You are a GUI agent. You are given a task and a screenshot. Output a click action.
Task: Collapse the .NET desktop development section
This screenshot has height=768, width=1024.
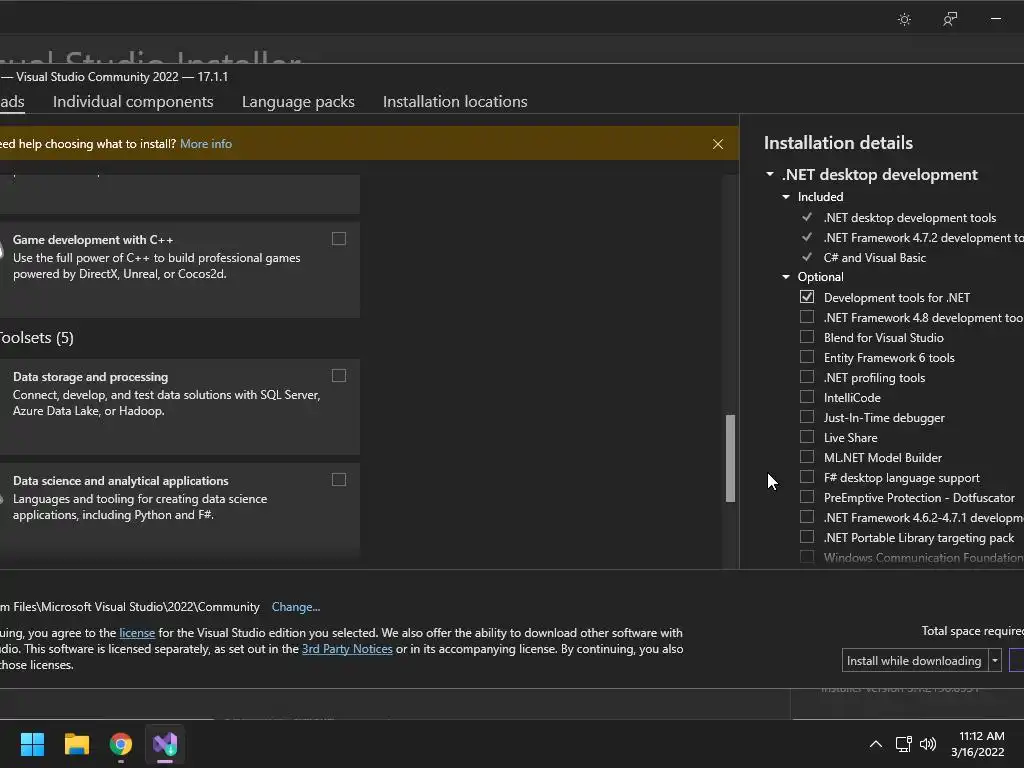click(770, 174)
